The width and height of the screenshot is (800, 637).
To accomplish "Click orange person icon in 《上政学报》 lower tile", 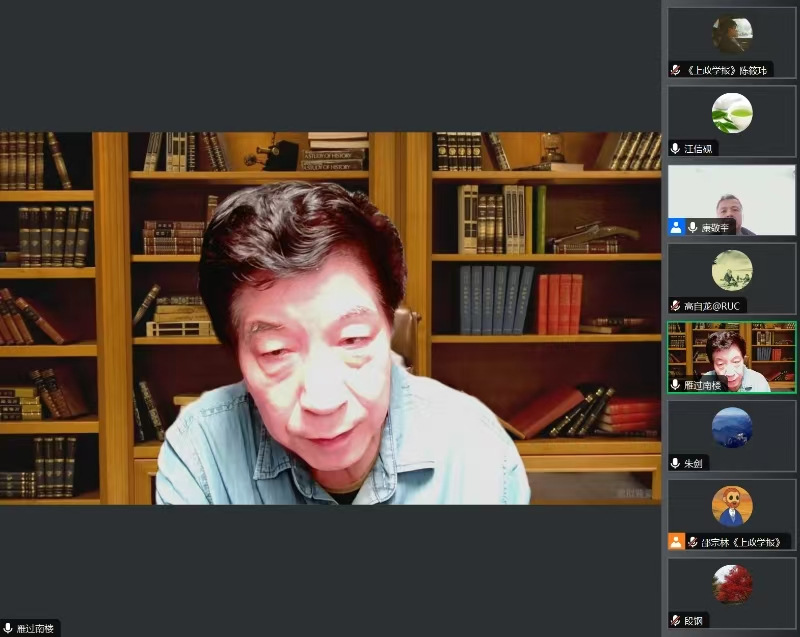I will pyautogui.click(x=676, y=541).
